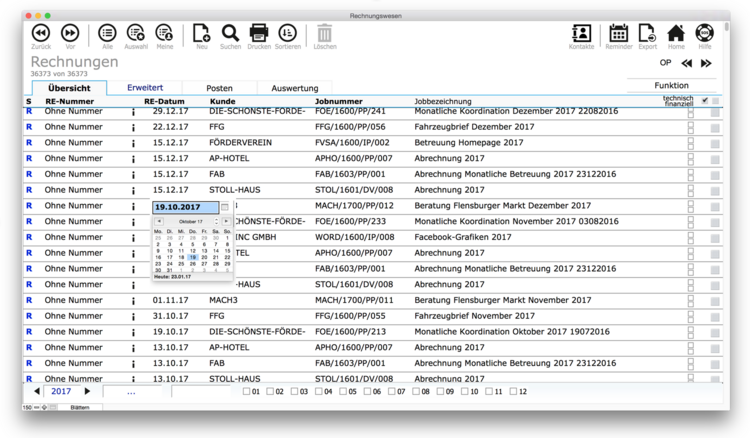Screen dimensions: 750x438
Task: Switch to the Erweitert tab
Action: pyautogui.click(x=146, y=88)
